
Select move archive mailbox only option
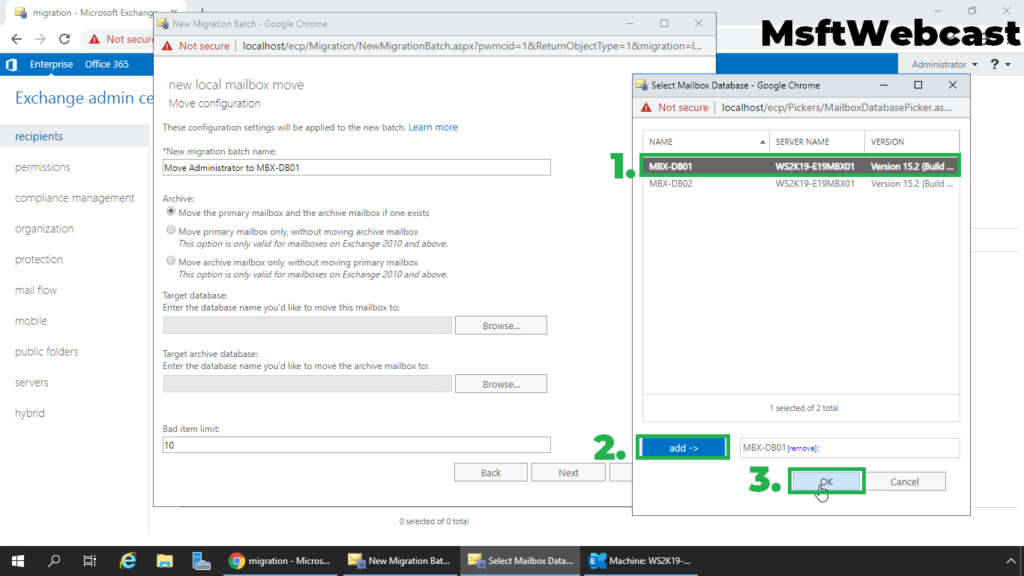coord(170,261)
